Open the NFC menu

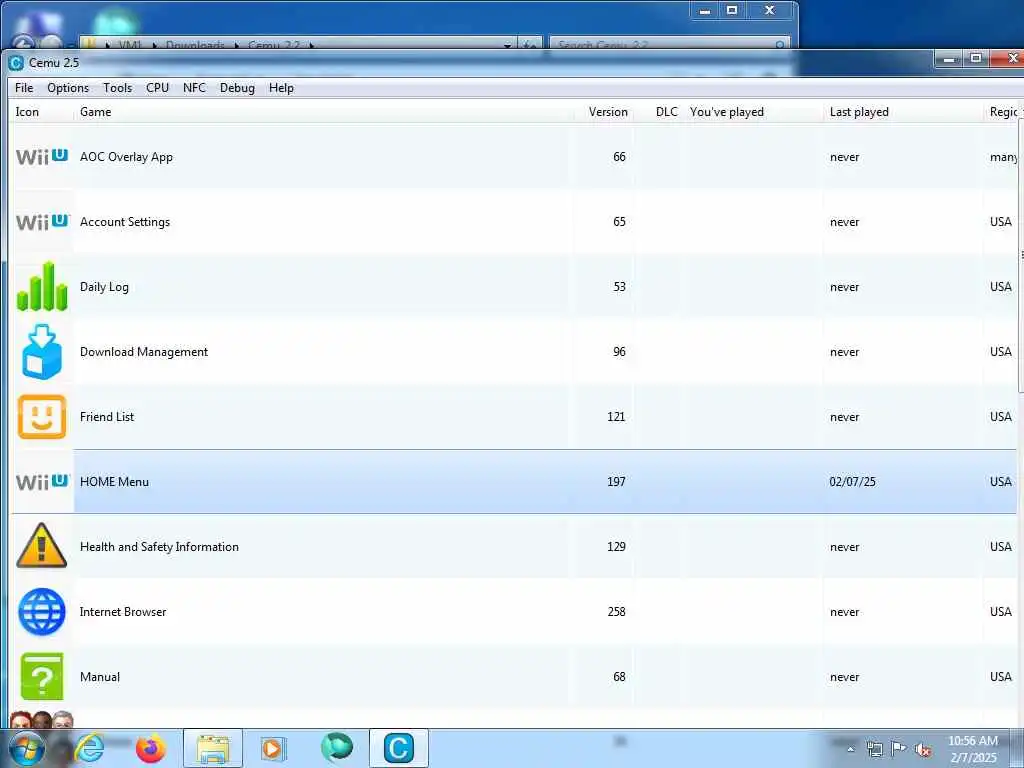(x=194, y=88)
